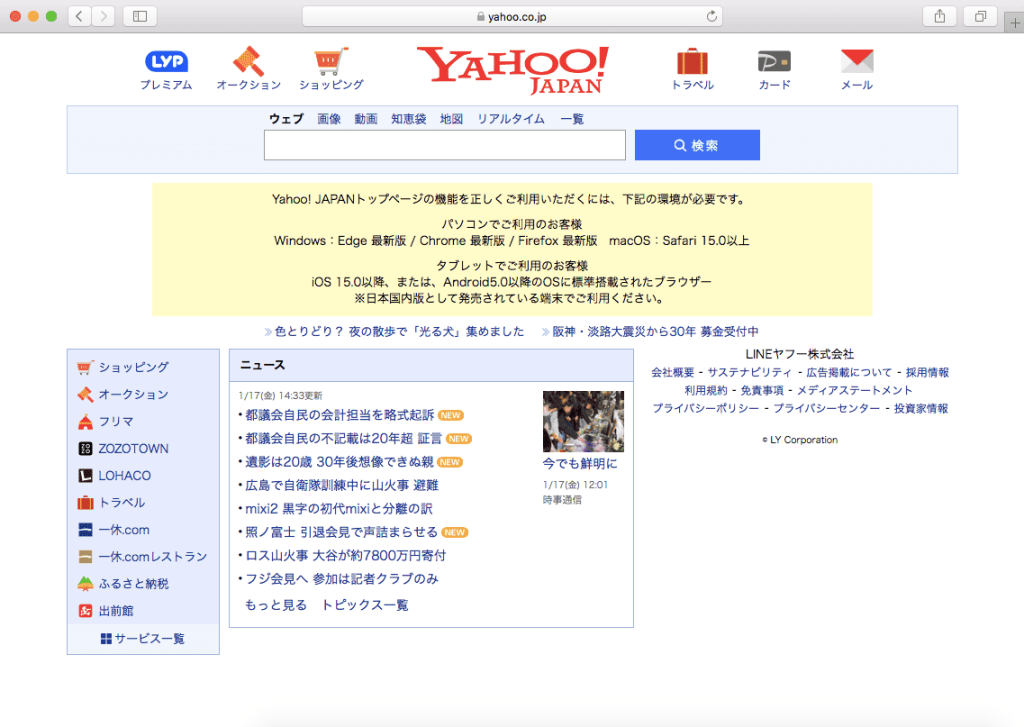Click LOHACO icon in sidebar
The height and width of the screenshot is (727, 1024).
pos(85,476)
